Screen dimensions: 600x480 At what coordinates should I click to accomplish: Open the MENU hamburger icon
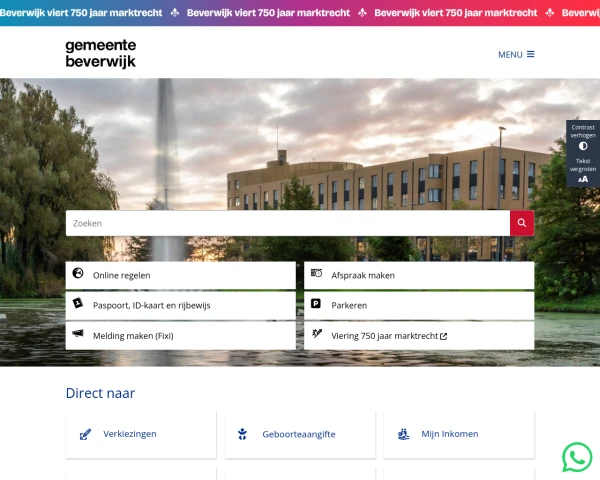[x=530, y=54]
